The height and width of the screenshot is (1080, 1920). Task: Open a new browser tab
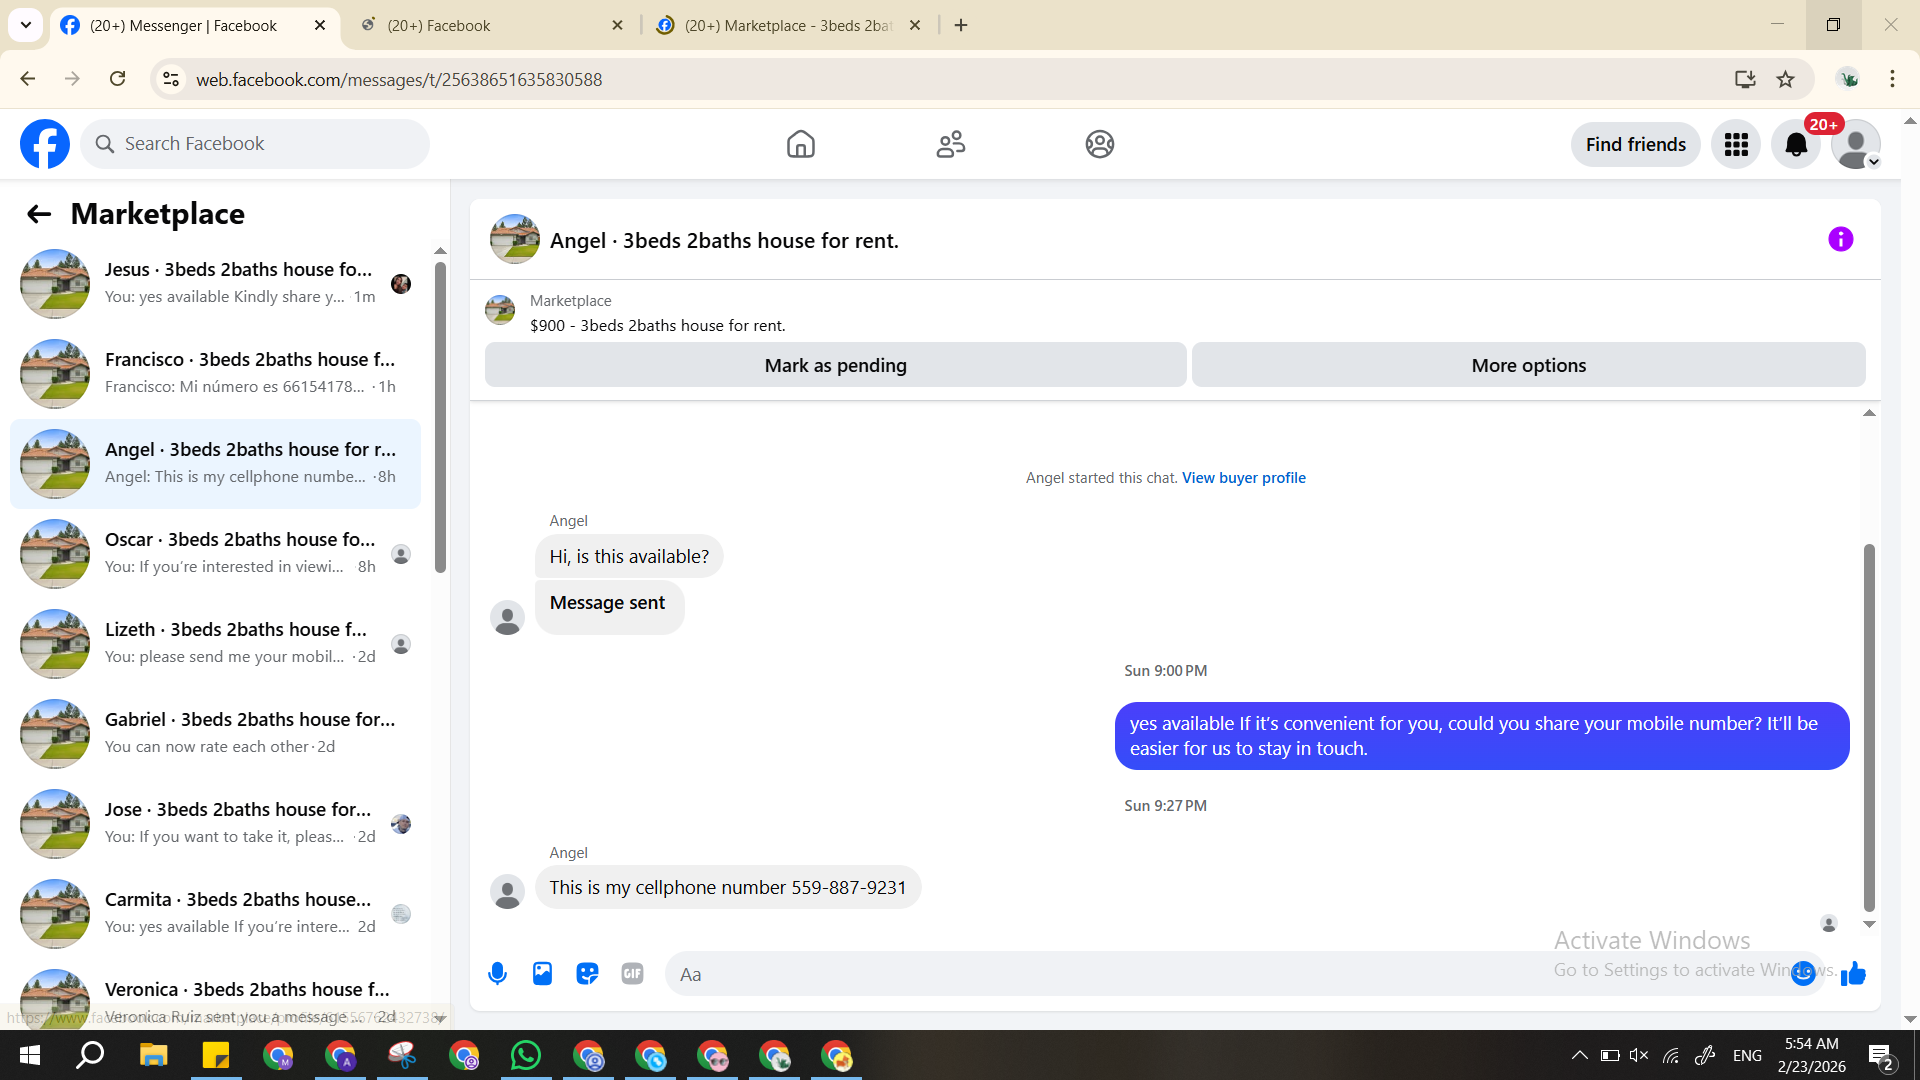961,26
